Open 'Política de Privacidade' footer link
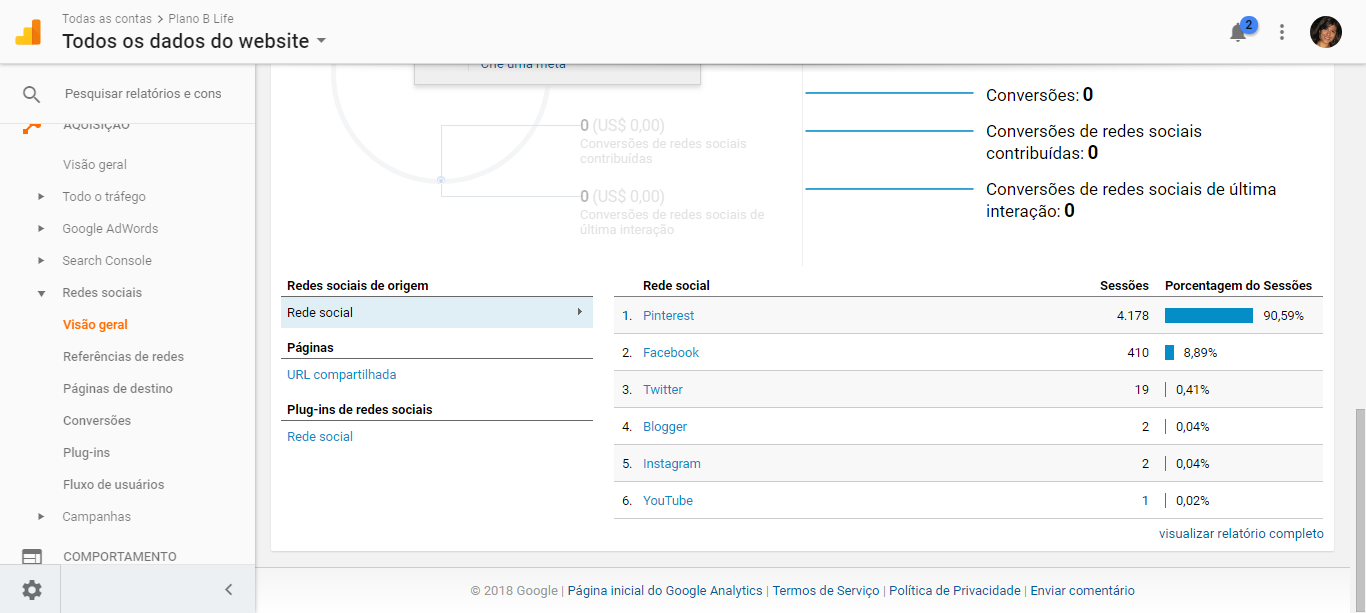The height and width of the screenshot is (613, 1366). click(955, 591)
